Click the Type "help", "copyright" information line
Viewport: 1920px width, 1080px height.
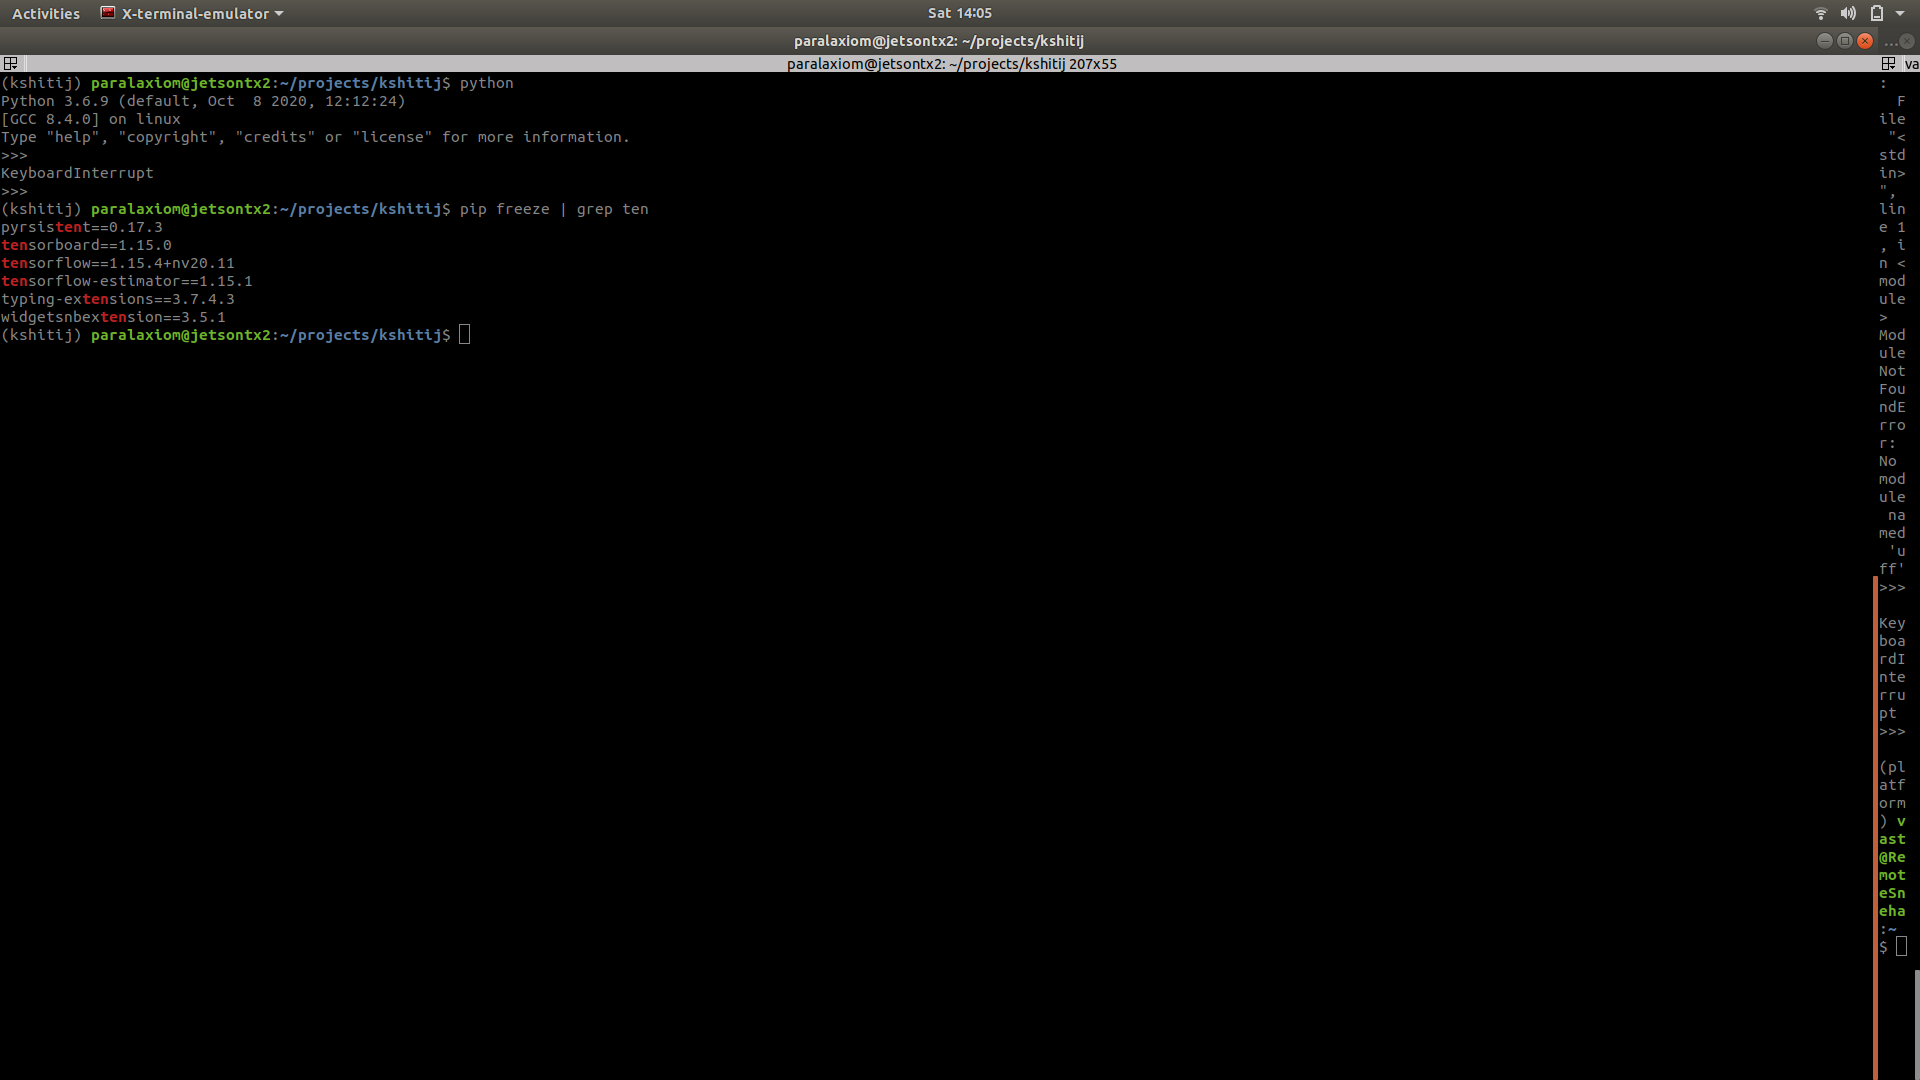(x=315, y=137)
